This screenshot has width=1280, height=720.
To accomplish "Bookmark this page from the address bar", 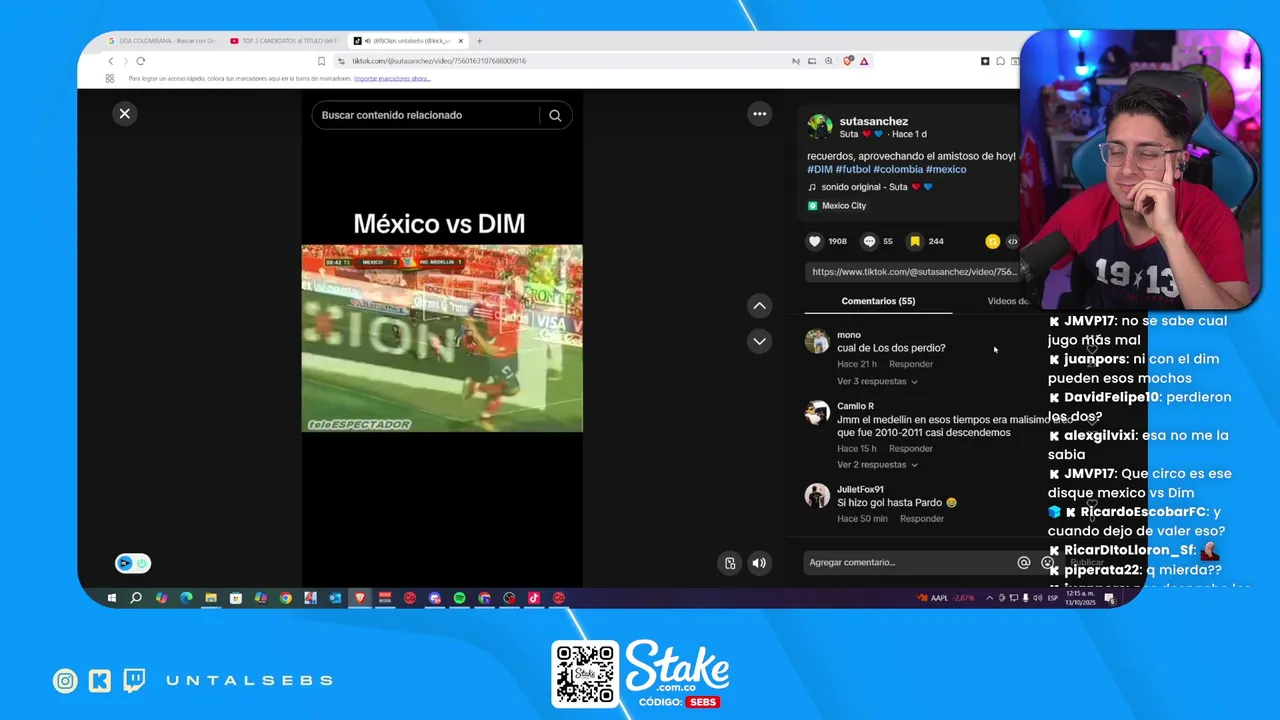I will [321, 61].
